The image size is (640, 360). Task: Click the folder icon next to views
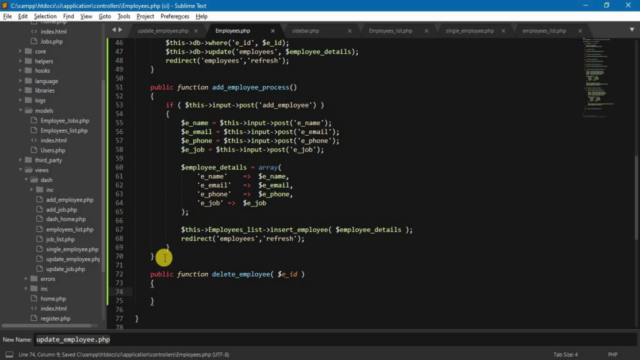tap(28, 170)
